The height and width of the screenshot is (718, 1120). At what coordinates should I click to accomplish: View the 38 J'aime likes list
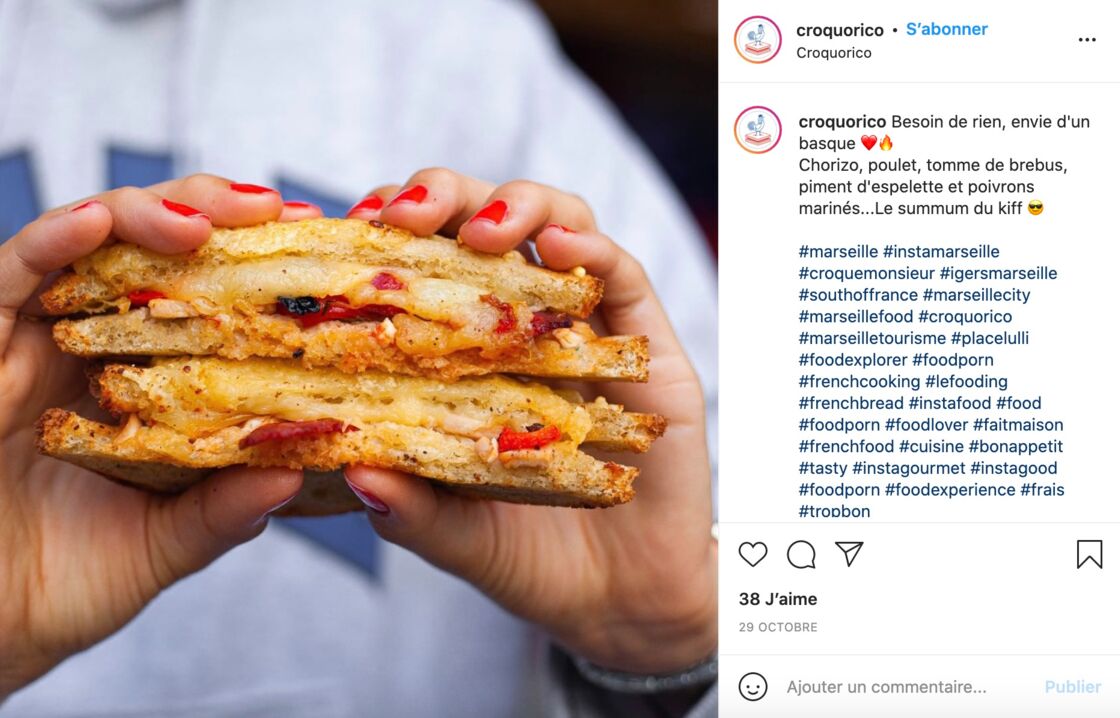click(x=778, y=599)
